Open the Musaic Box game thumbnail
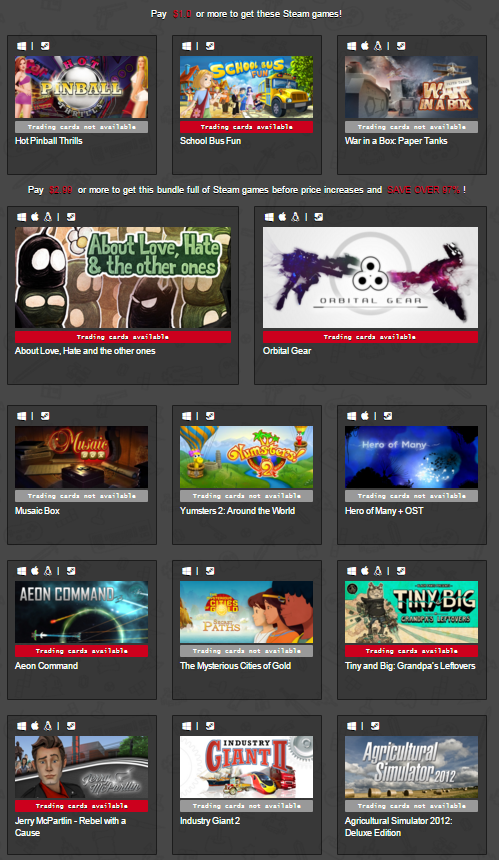This screenshot has height=860, width=499. pyautogui.click(x=81, y=457)
